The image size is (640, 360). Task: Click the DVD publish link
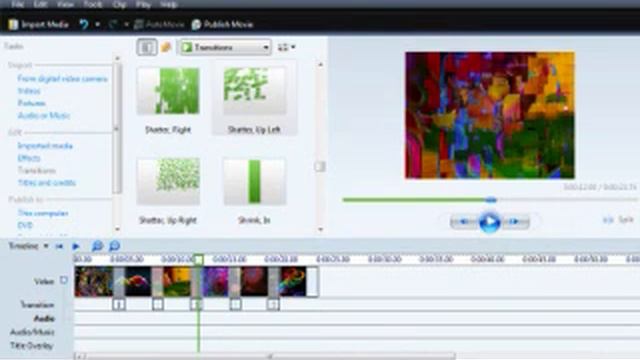[x=25, y=225]
